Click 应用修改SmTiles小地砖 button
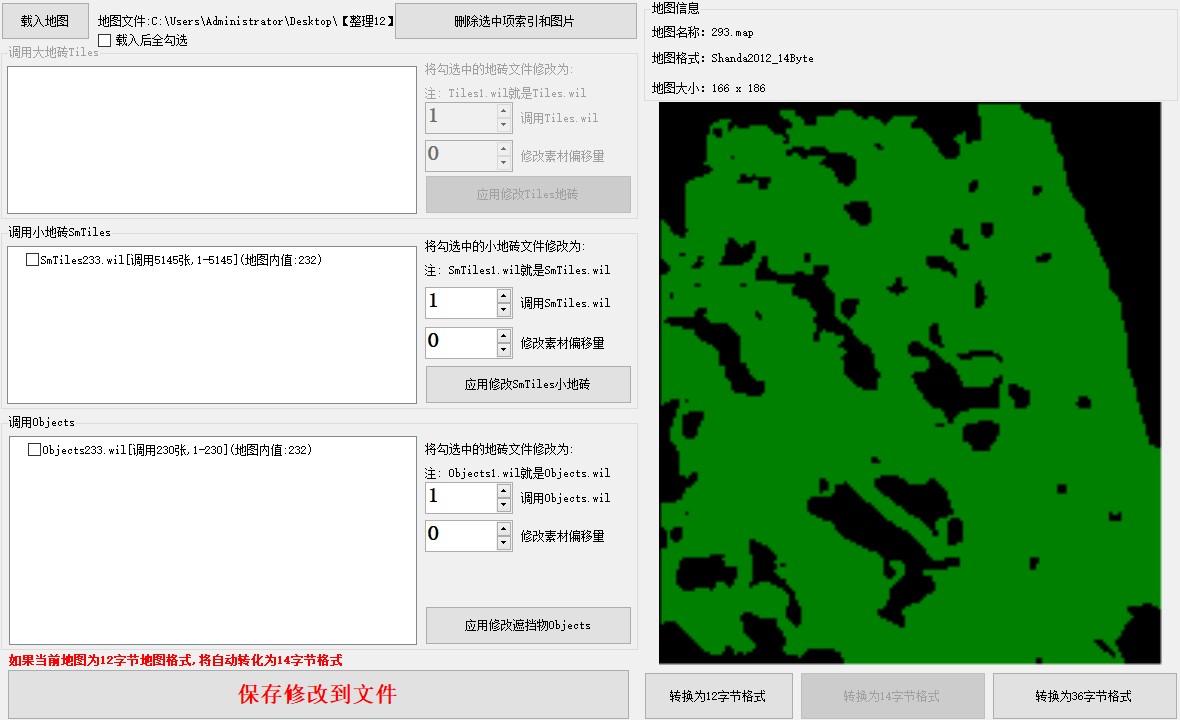The image size is (1180, 720). pyautogui.click(x=528, y=384)
